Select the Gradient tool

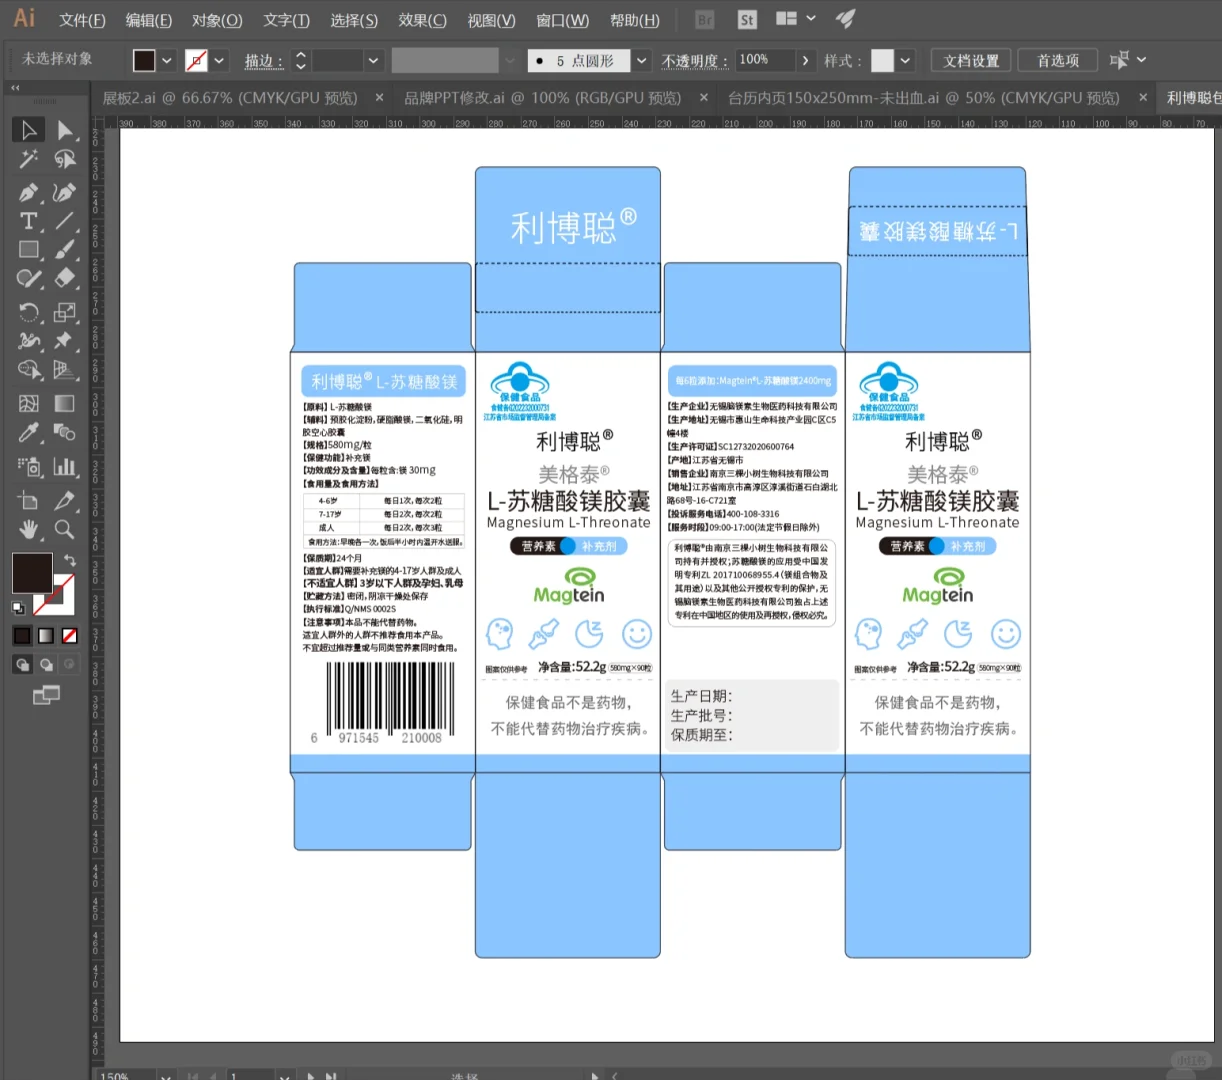tap(65, 403)
